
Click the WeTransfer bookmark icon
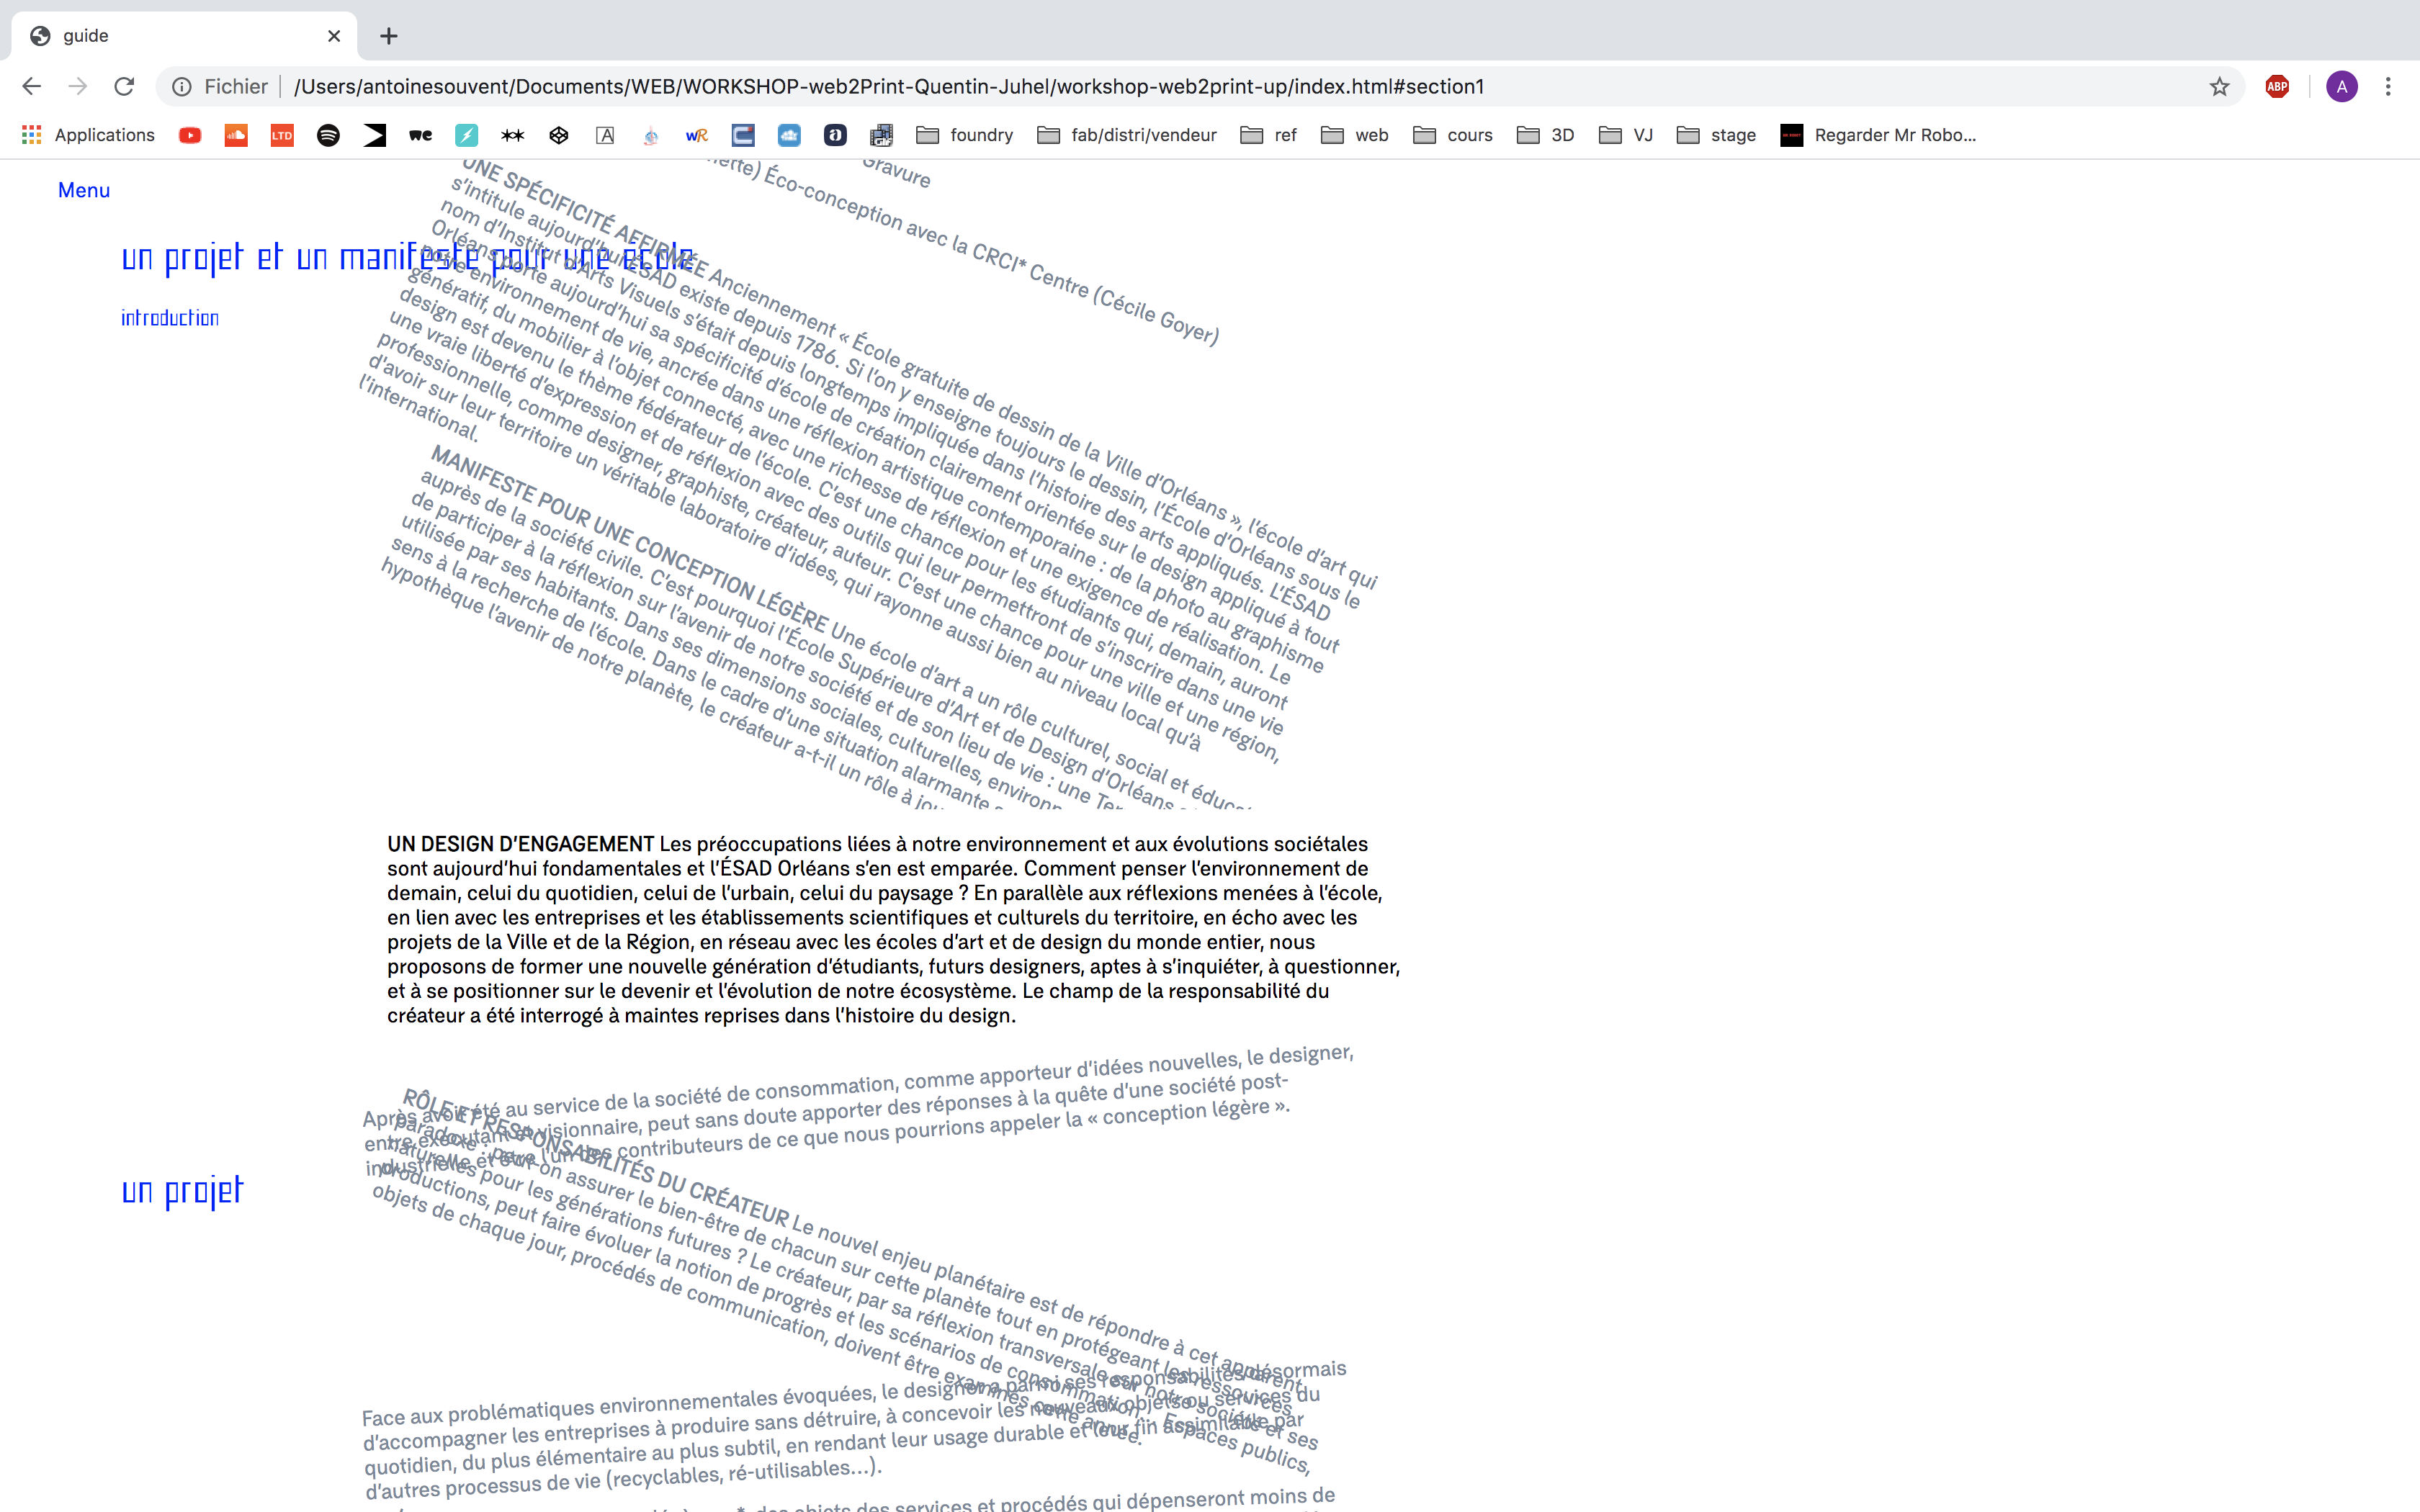[421, 135]
